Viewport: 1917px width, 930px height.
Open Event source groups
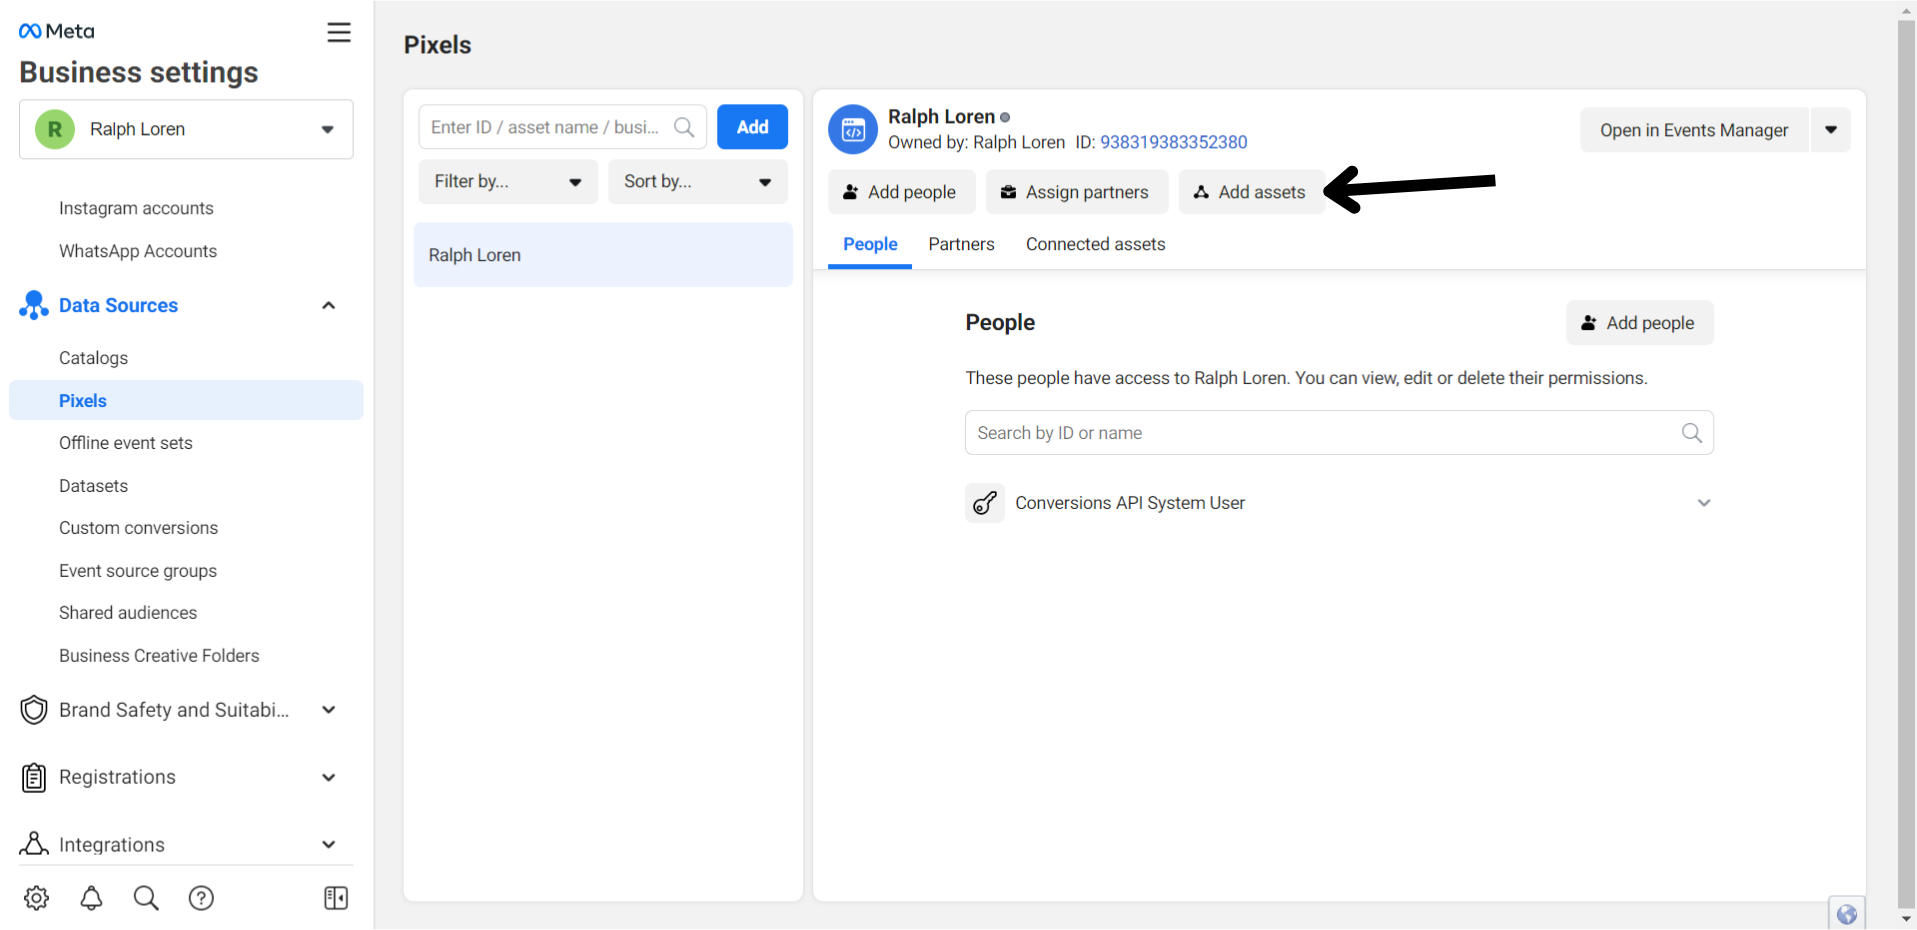[x=138, y=571]
